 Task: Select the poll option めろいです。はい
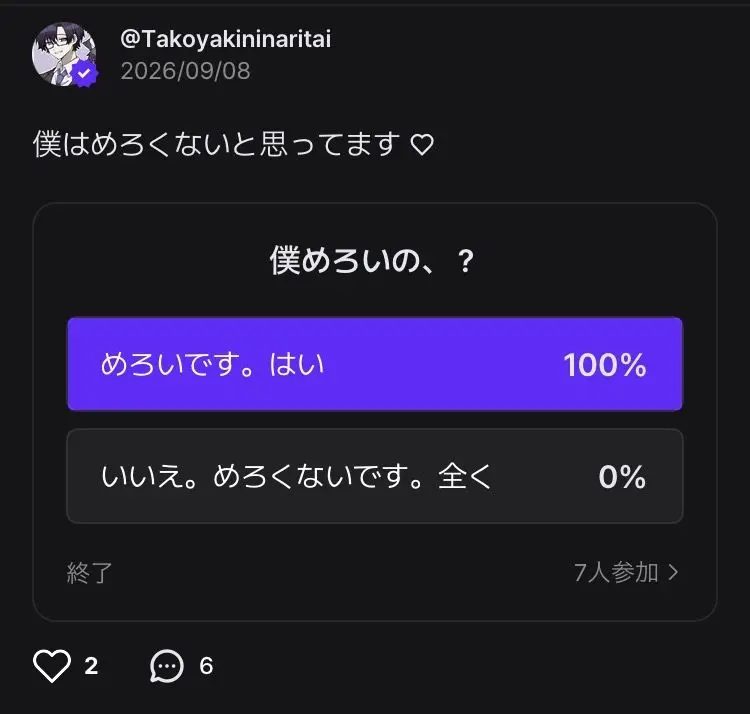[x=375, y=364]
